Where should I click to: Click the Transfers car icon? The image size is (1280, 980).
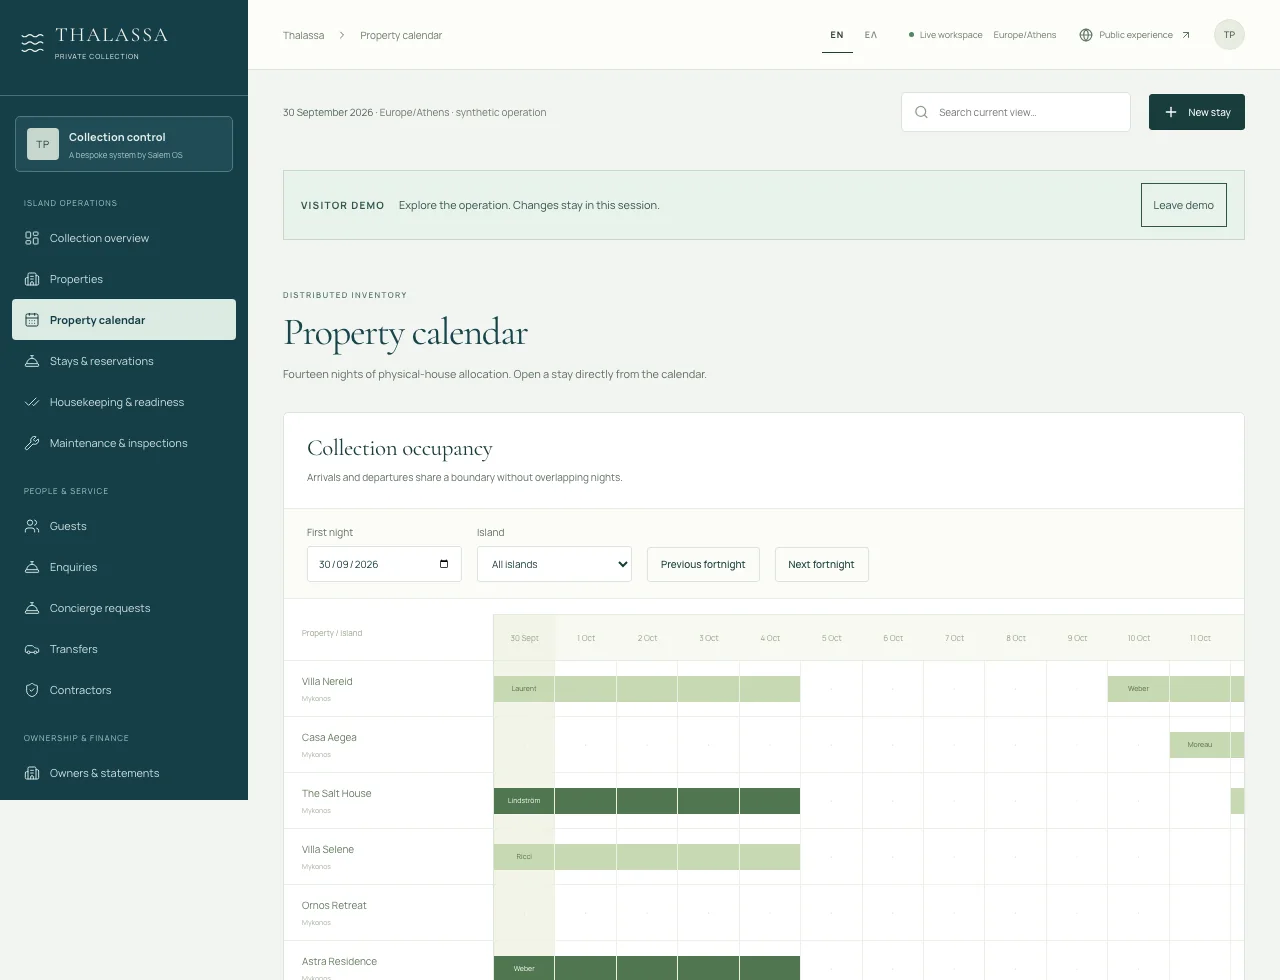tap(32, 649)
